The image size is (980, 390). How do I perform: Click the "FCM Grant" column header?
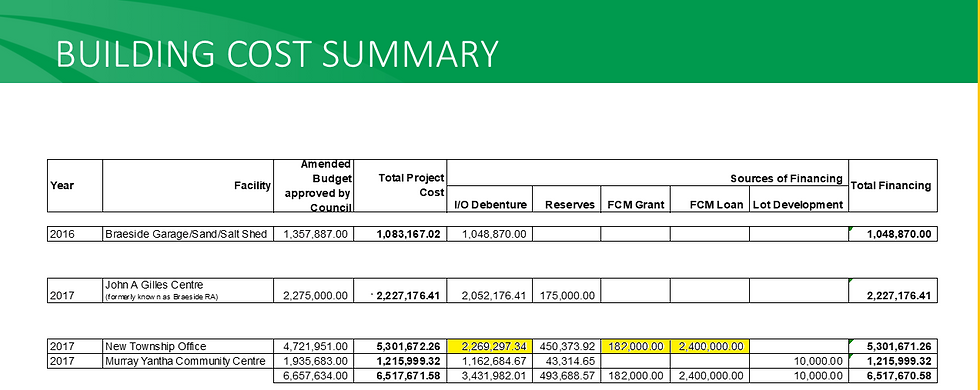click(x=636, y=204)
